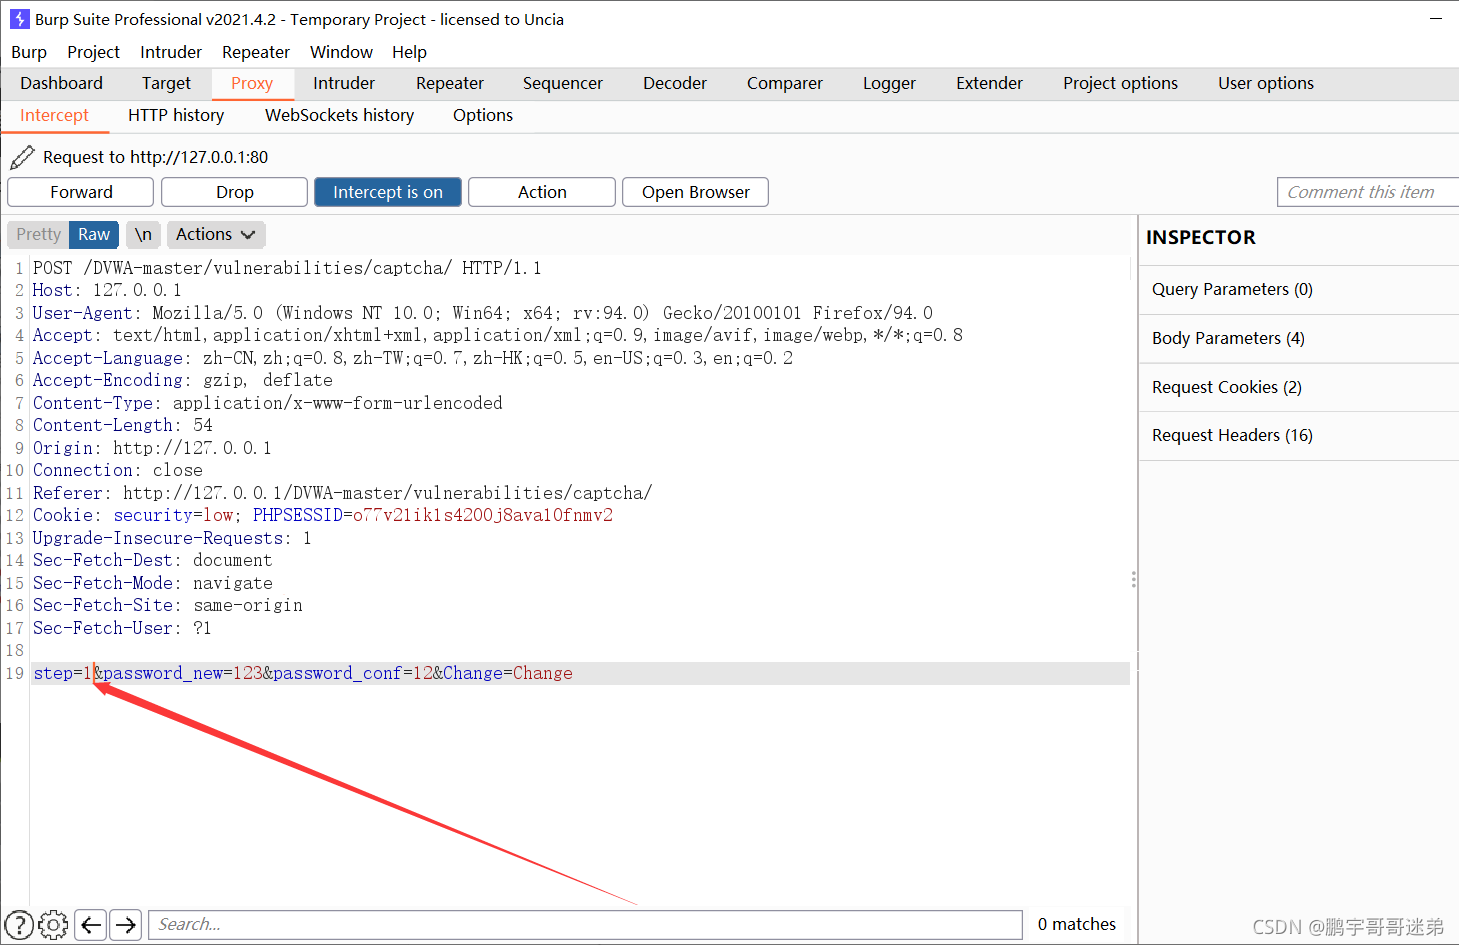Click the User-Agent header line

pos(482,313)
